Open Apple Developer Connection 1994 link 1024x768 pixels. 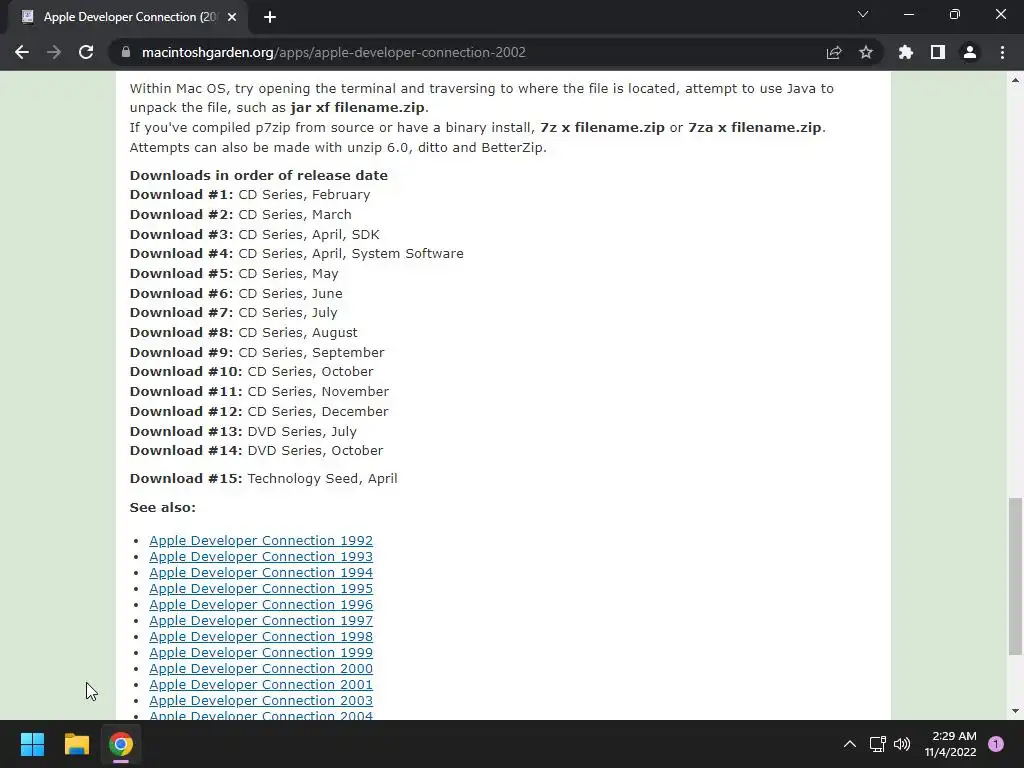tap(261, 573)
